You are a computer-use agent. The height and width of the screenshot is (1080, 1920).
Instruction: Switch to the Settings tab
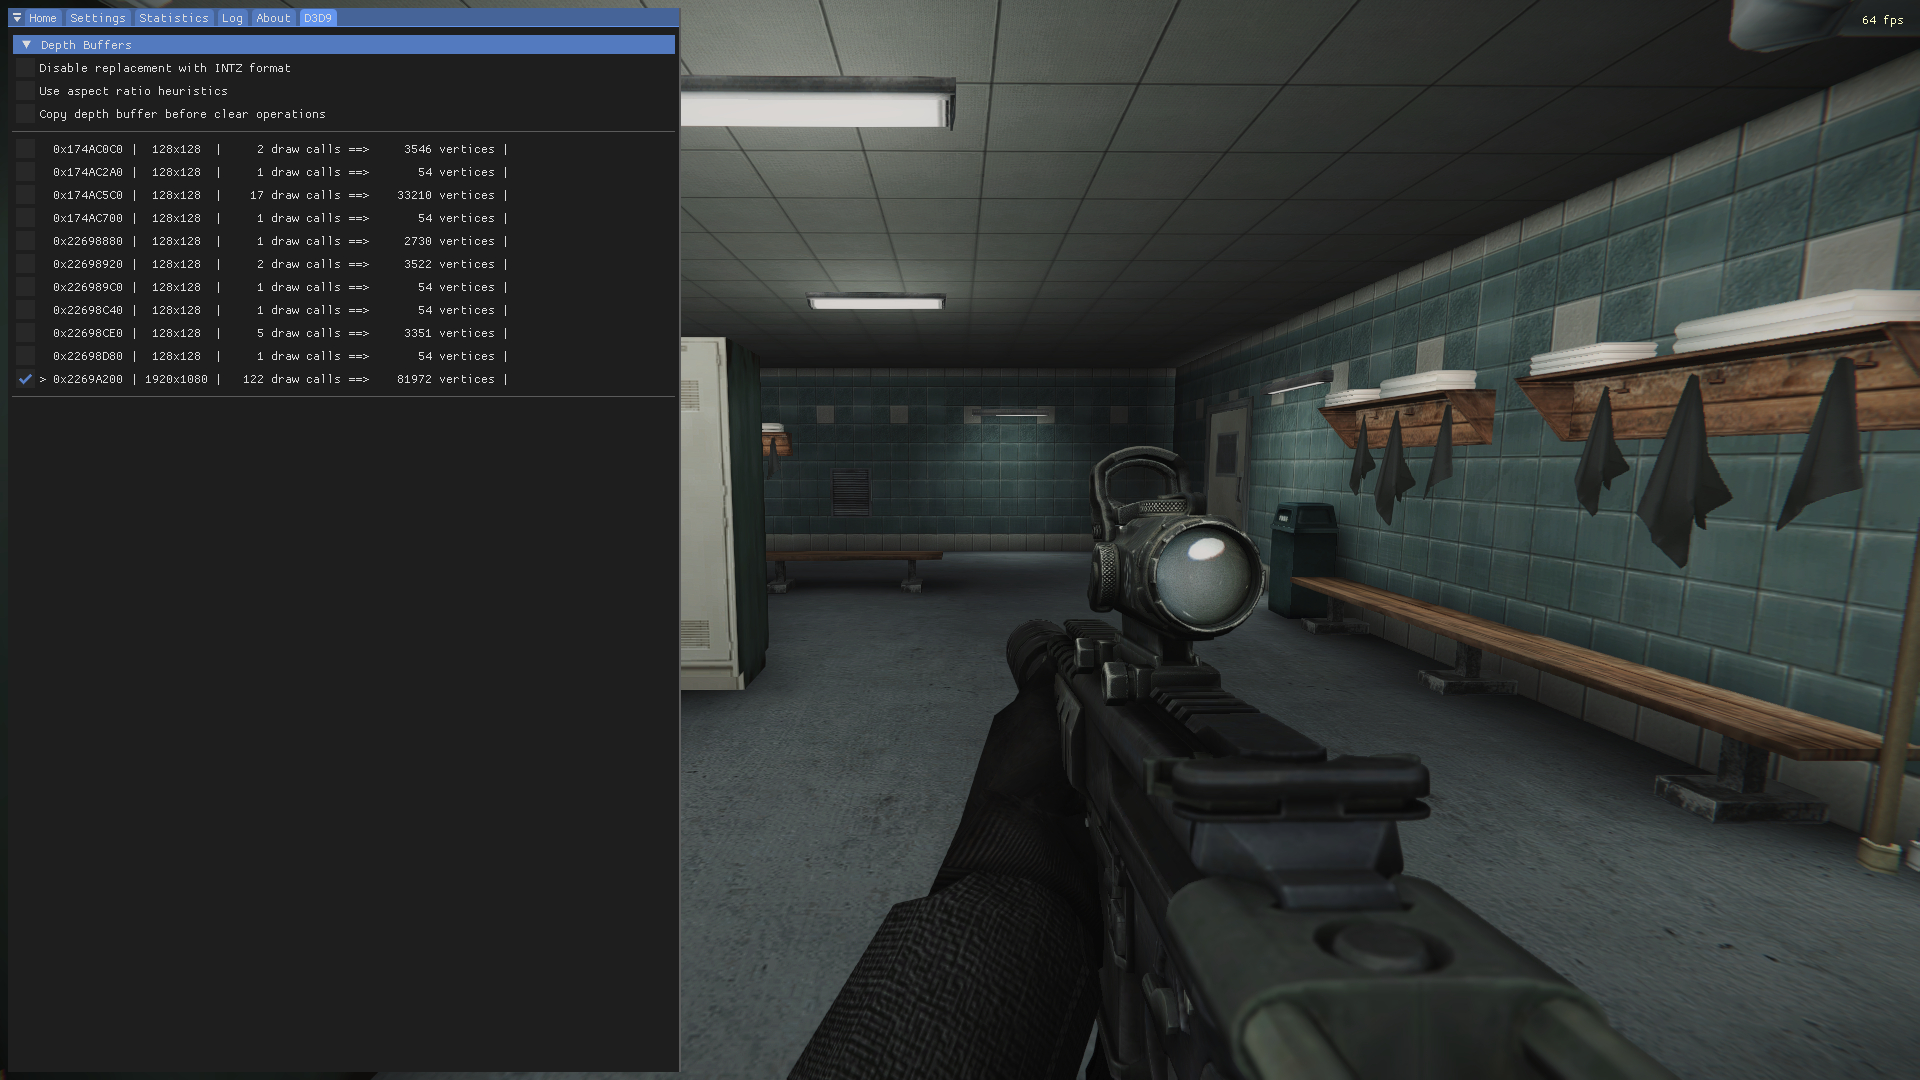[x=98, y=18]
